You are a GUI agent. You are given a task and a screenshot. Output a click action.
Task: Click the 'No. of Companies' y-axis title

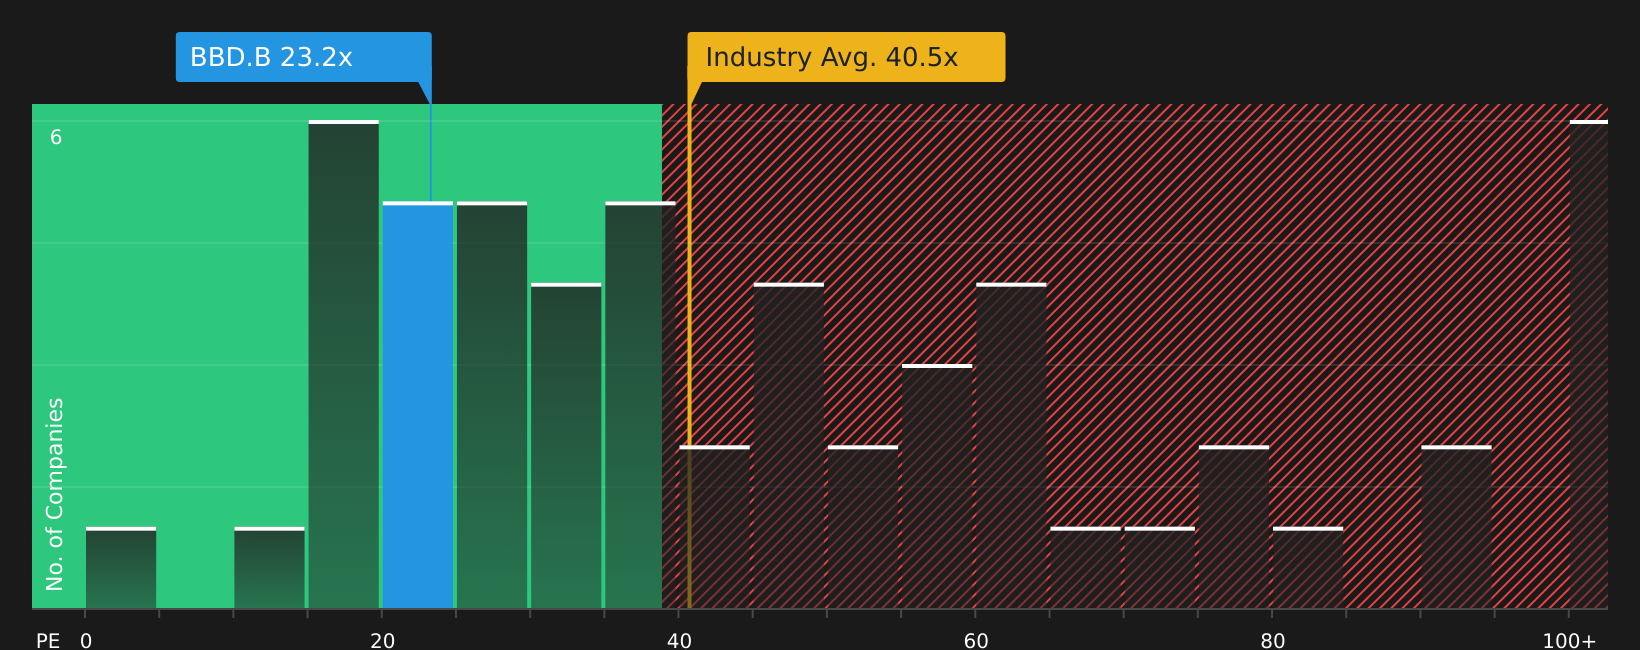55,494
